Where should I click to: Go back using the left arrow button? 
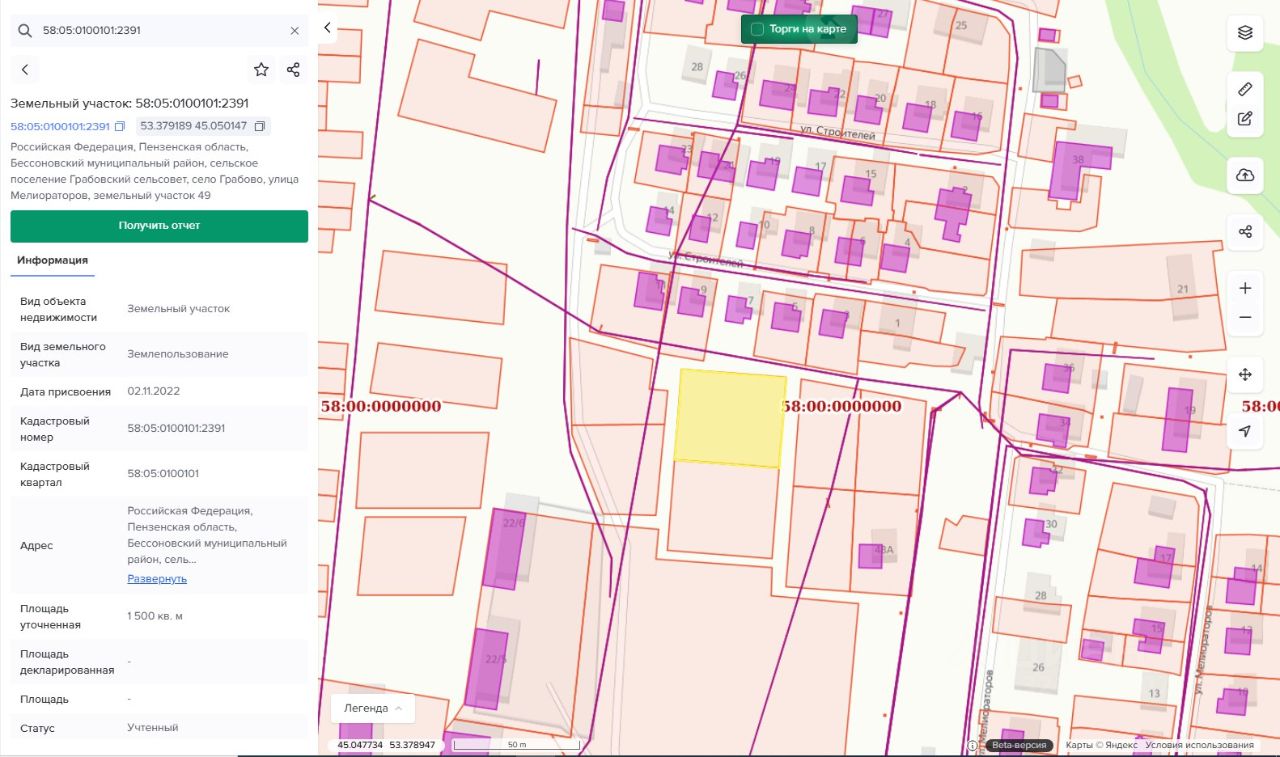(25, 70)
